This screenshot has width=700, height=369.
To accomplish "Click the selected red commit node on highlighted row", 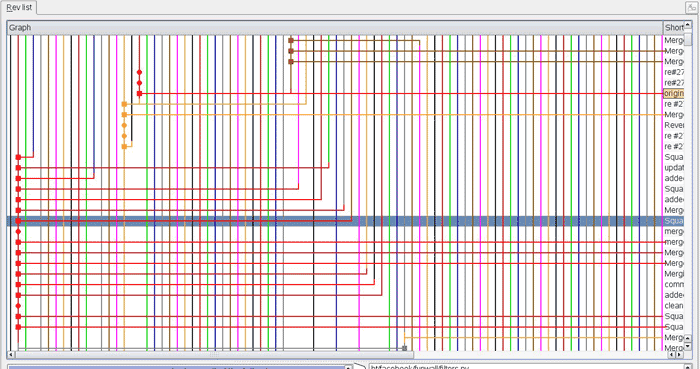I will pos(18,221).
